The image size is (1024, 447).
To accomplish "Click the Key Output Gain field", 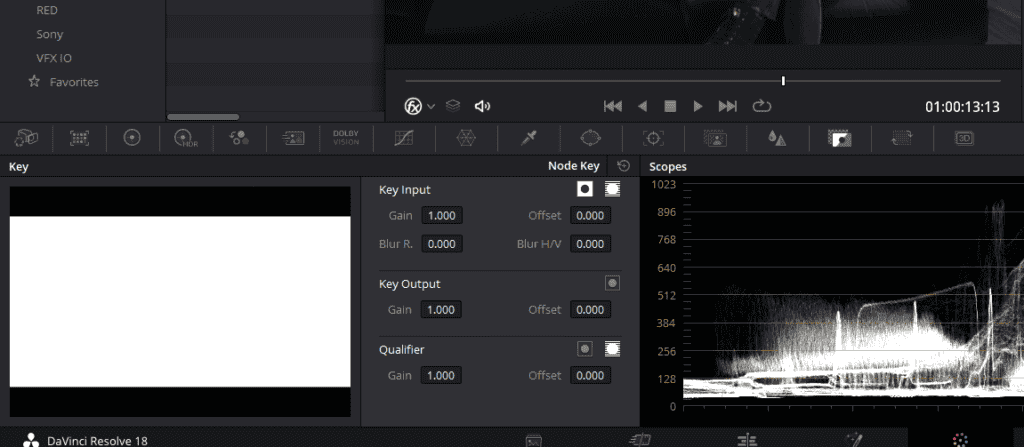I will [x=441, y=310].
